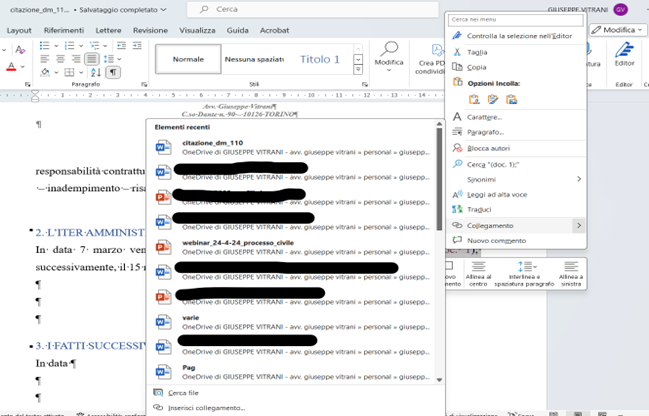Click the borders icon
649x416 pixels.
70,73
